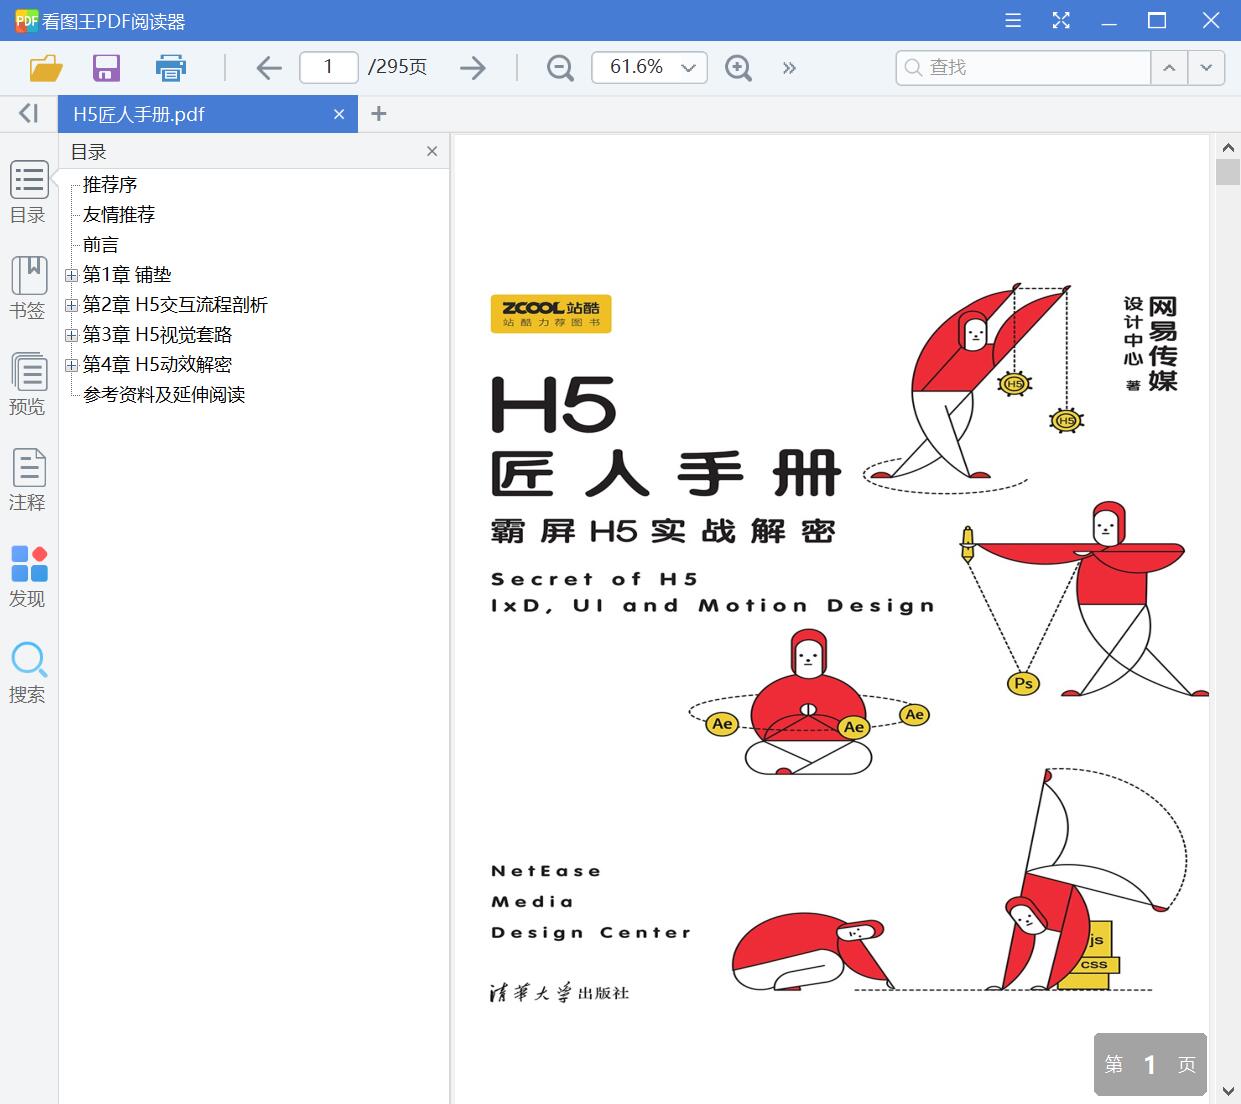
Task: Save the document with the floppy icon
Action: tap(106, 68)
